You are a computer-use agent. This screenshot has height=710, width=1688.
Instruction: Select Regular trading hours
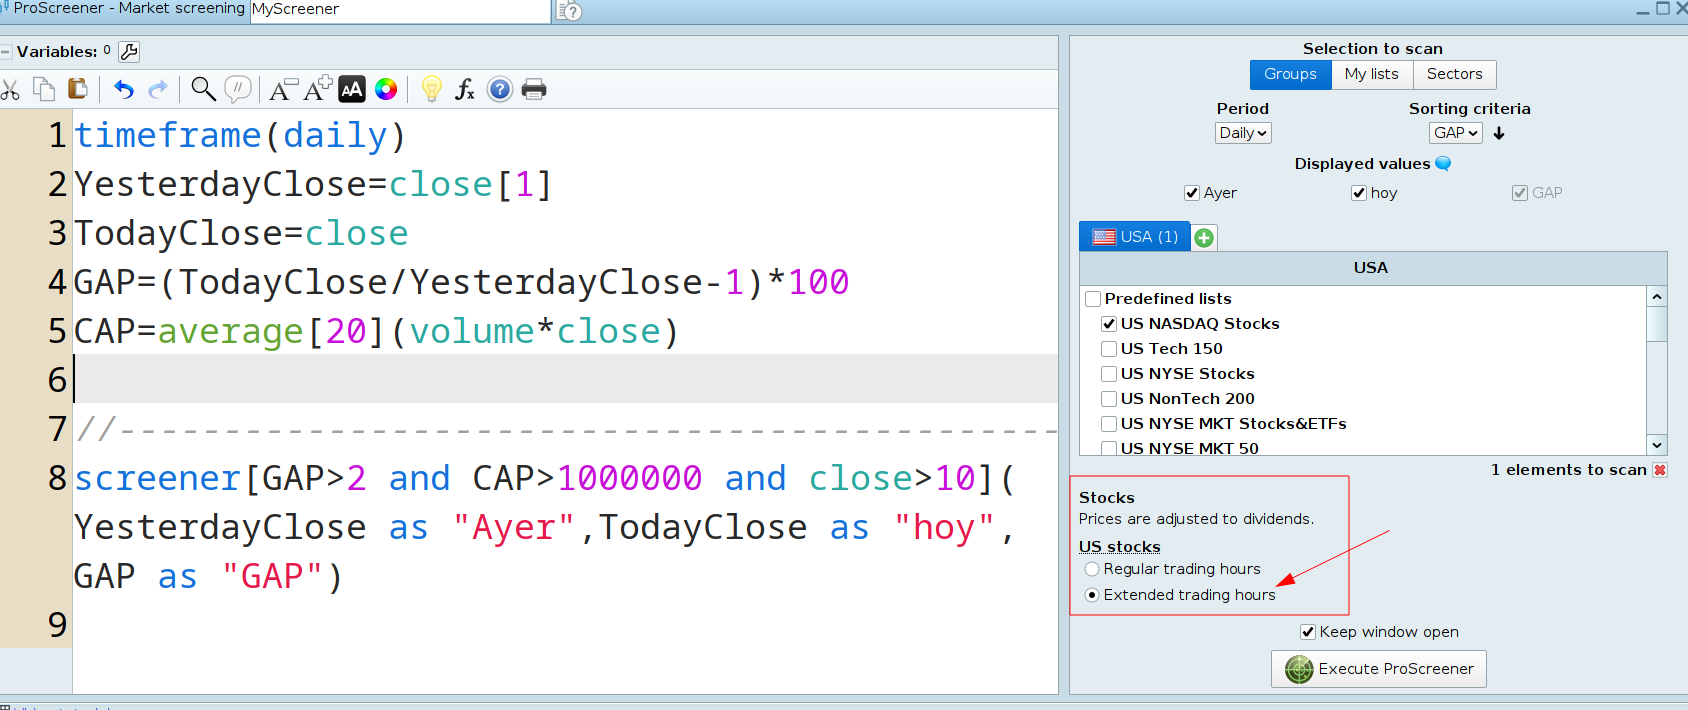(1092, 569)
